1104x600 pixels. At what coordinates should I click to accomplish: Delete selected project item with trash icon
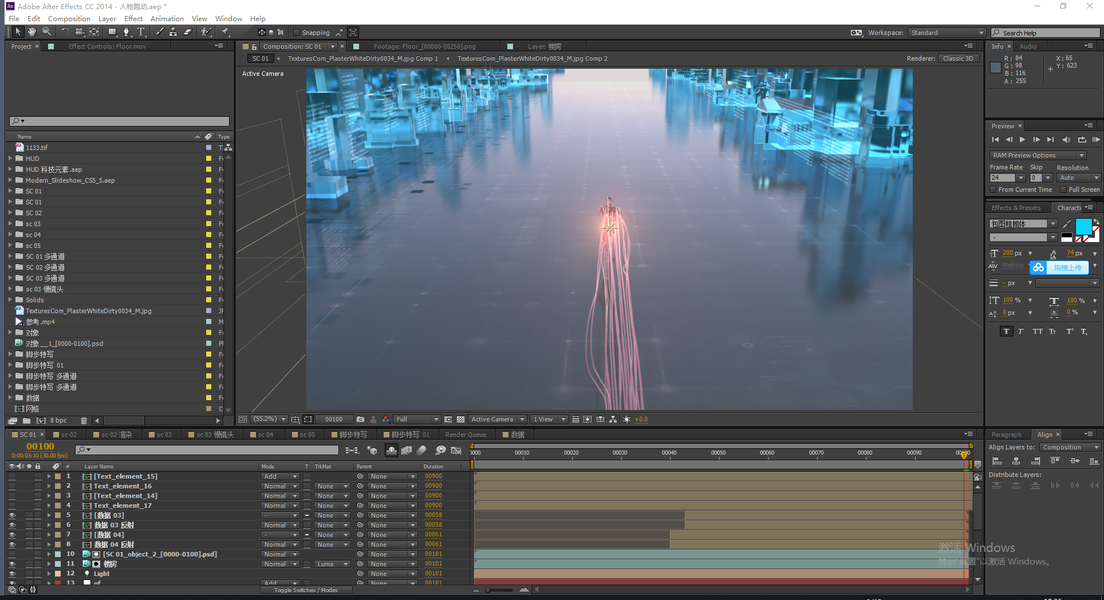click(x=84, y=420)
